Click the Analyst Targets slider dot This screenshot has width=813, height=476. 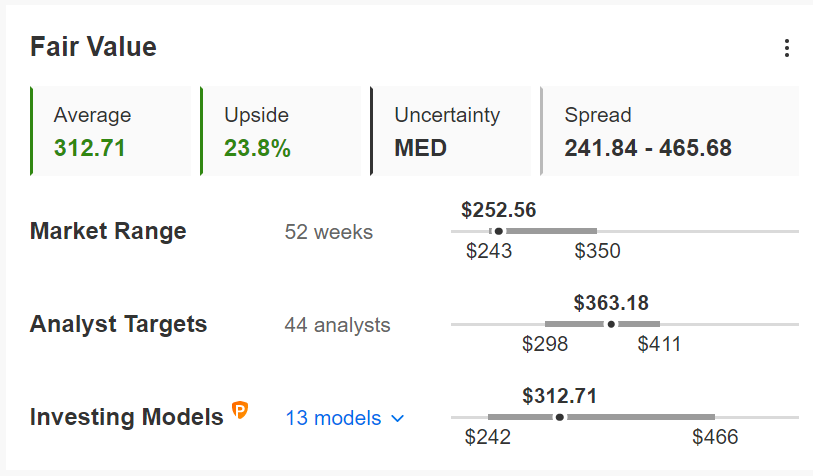611,324
